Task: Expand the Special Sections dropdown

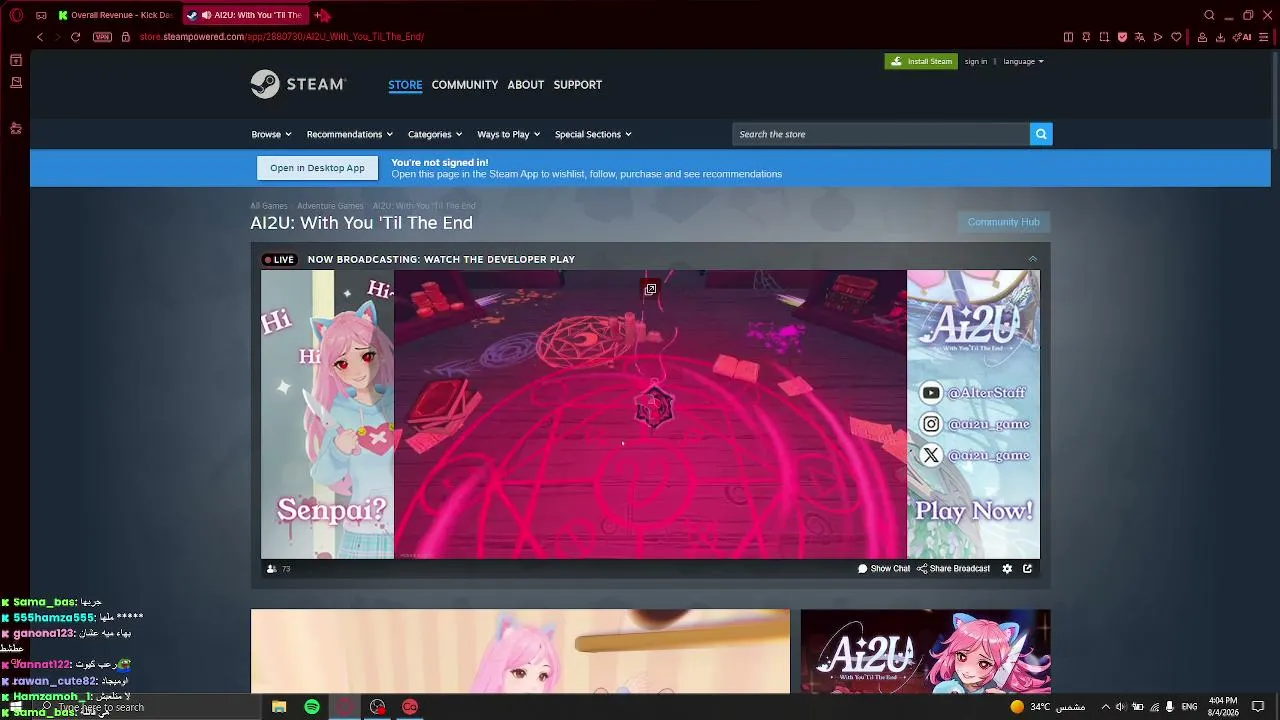Action: pyautogui.click(x=593, y=134)
